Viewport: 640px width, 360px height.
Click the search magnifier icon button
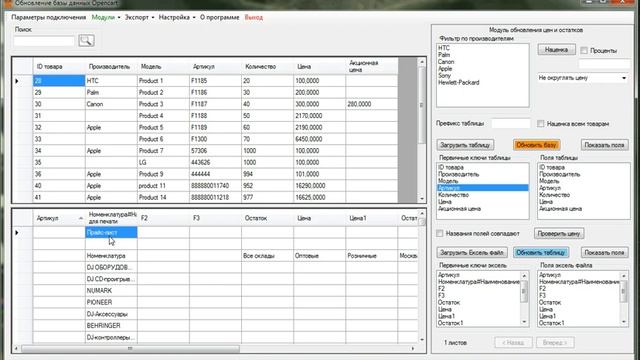pyautogui.click(x=86, y=40)
